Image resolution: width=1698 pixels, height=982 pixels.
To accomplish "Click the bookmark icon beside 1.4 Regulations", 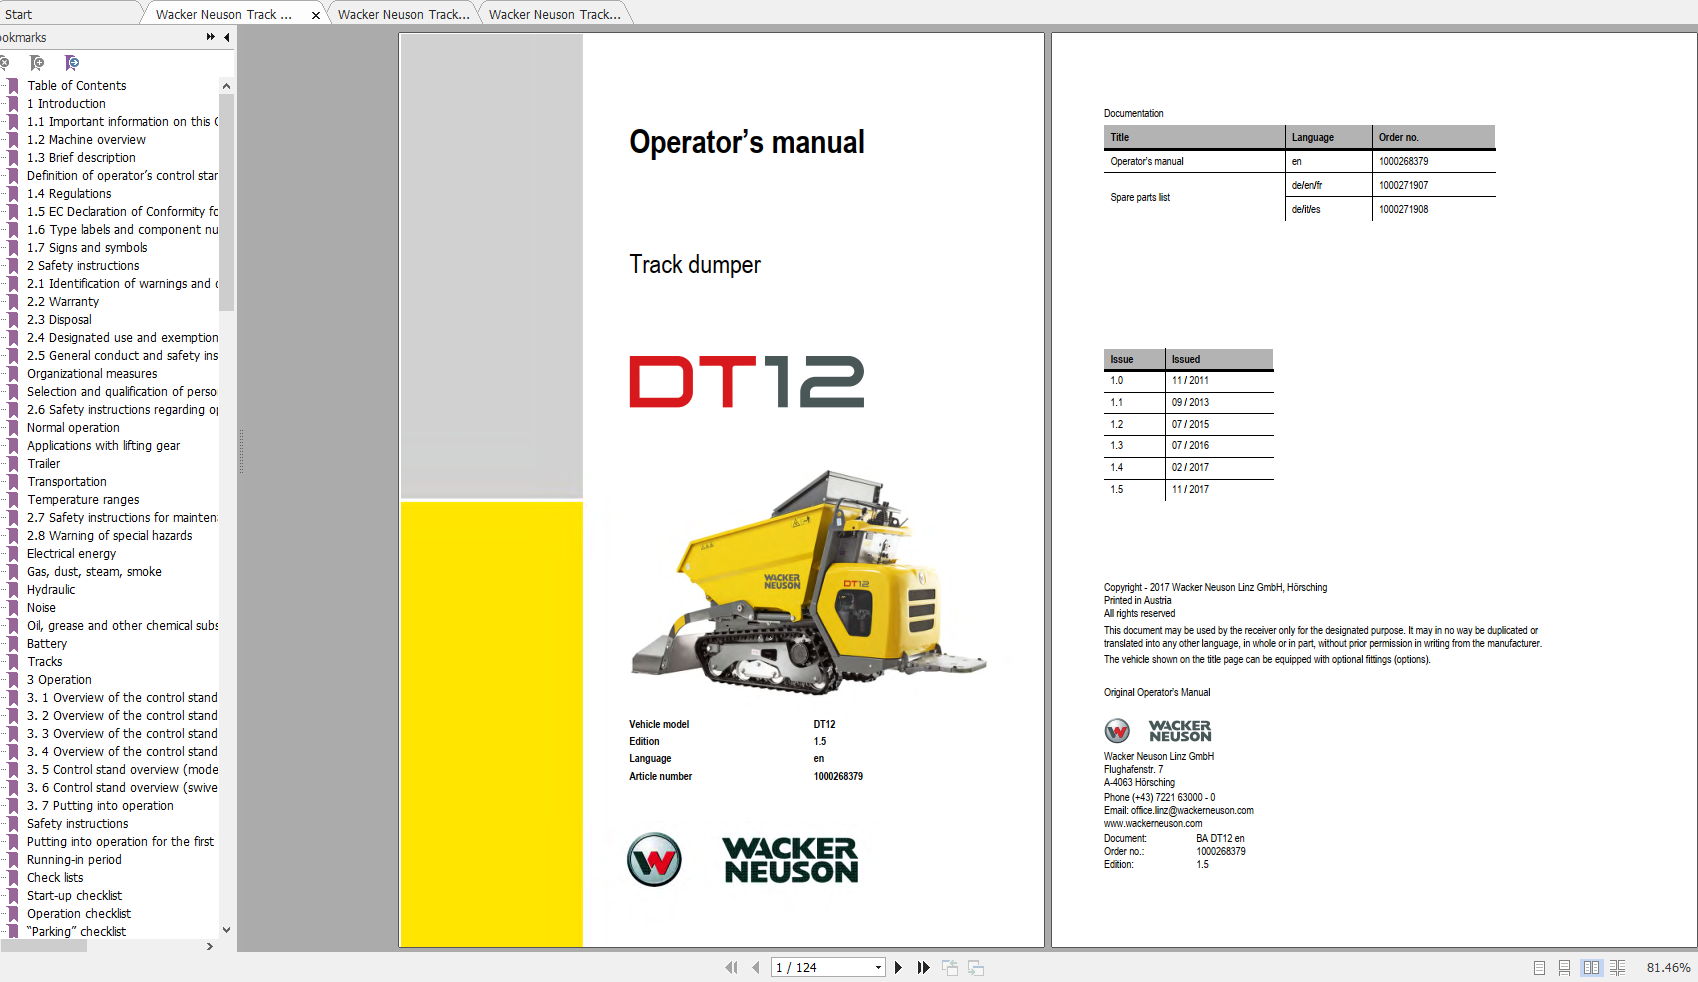I will click(x=14, y=194).
